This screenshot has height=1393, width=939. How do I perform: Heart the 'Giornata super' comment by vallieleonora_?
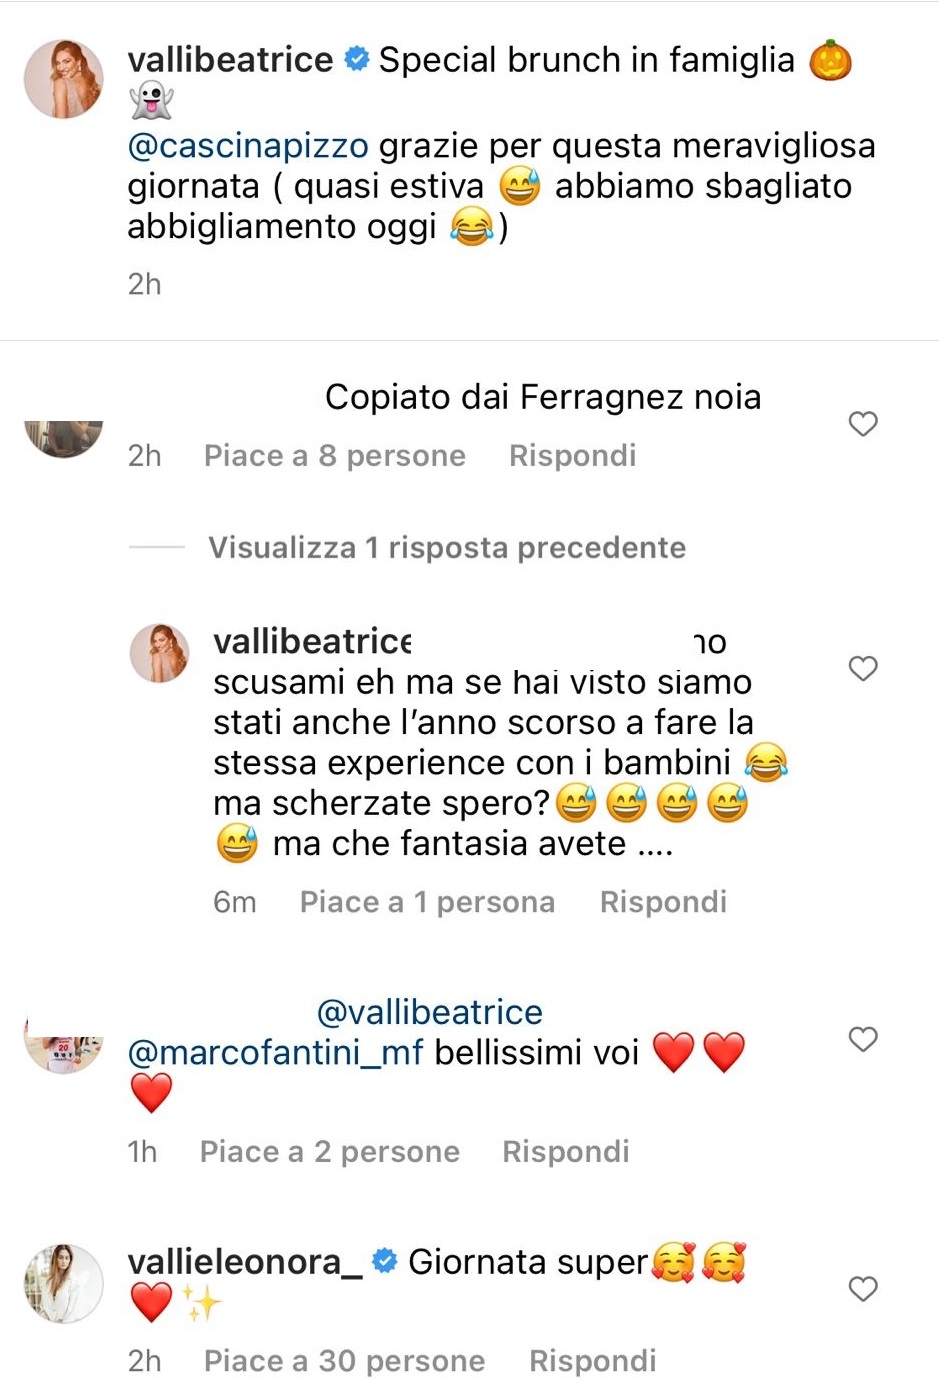pyautogui.click(x=862, y=1289)
